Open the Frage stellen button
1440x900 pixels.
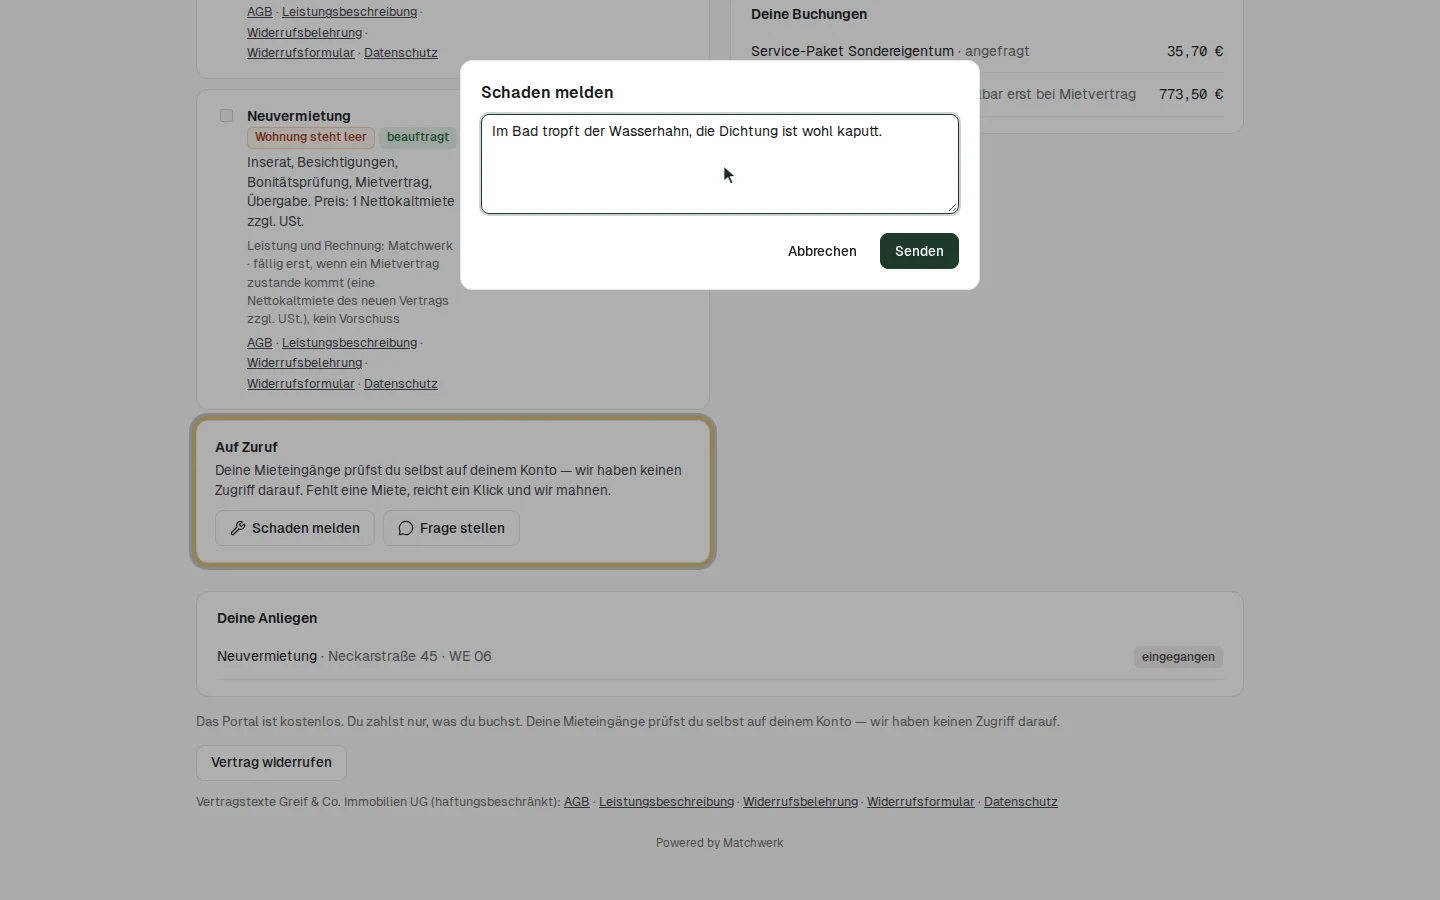click(451, 528)
